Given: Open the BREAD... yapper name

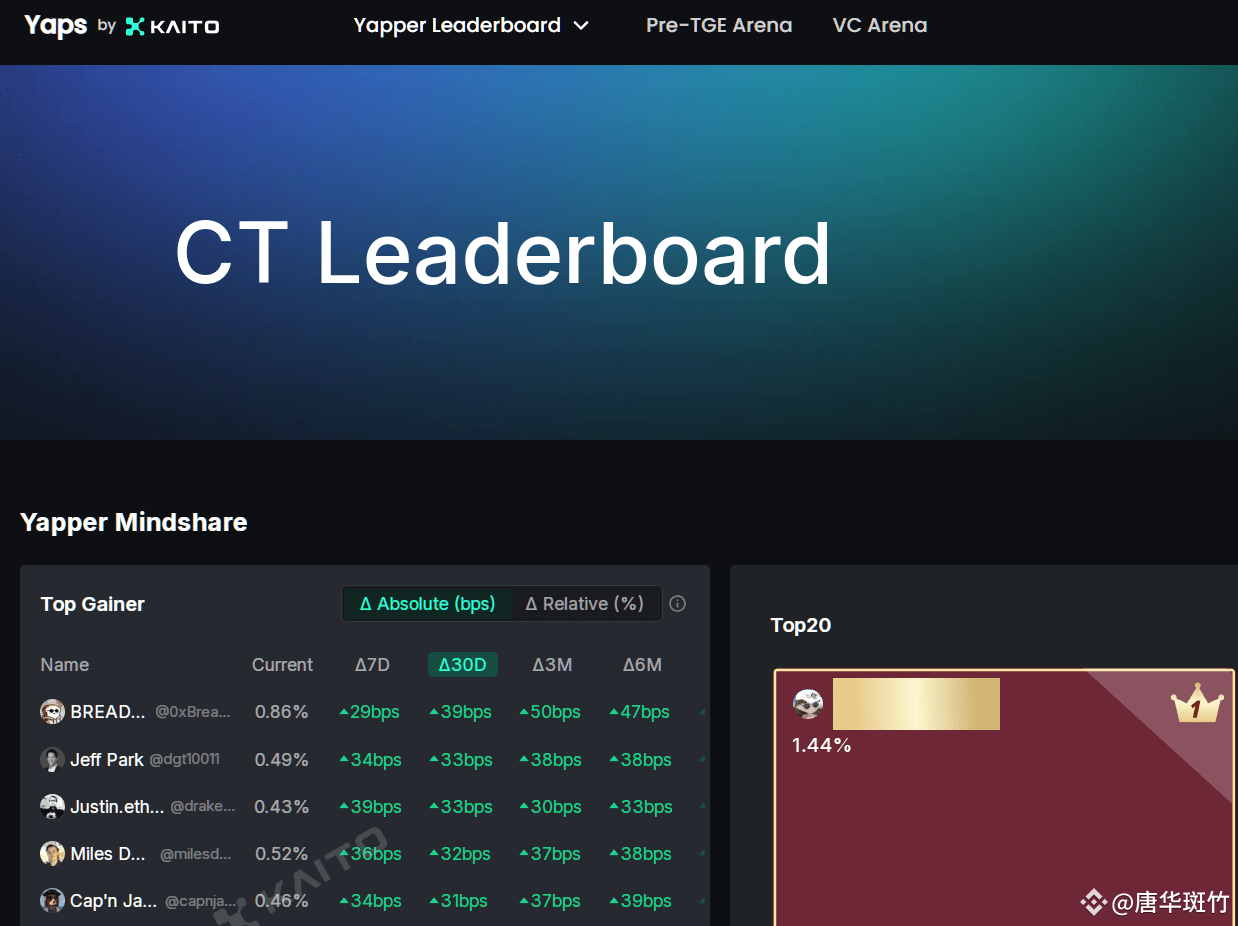Looking at the screenshot, I should tap(108, 712).
